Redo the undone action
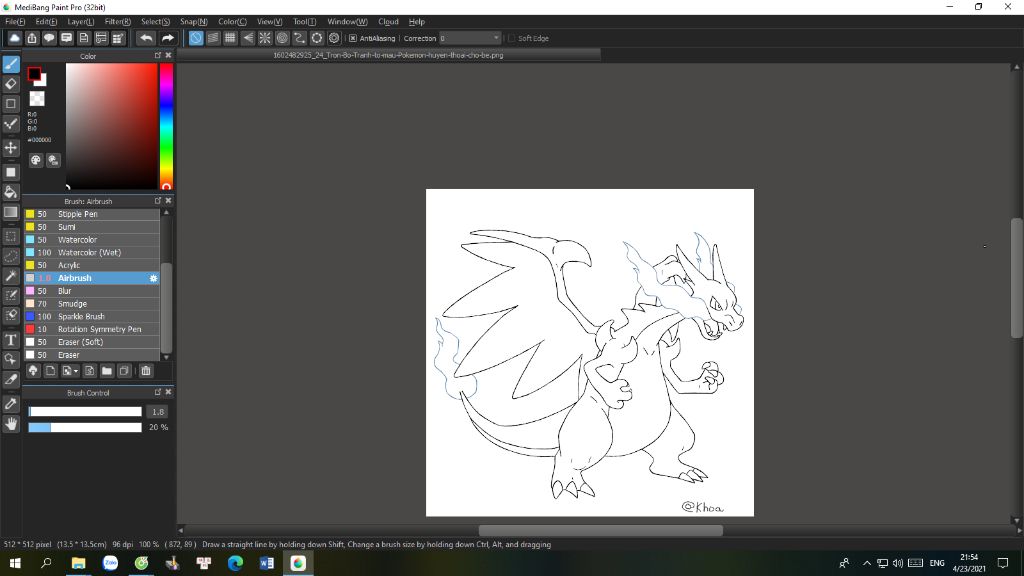 [x=167, y=39]
